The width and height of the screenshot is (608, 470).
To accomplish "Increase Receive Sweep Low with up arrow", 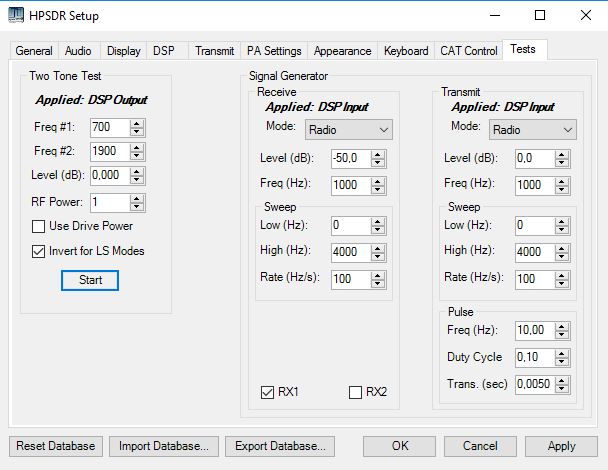I will [x=378, y=222].
